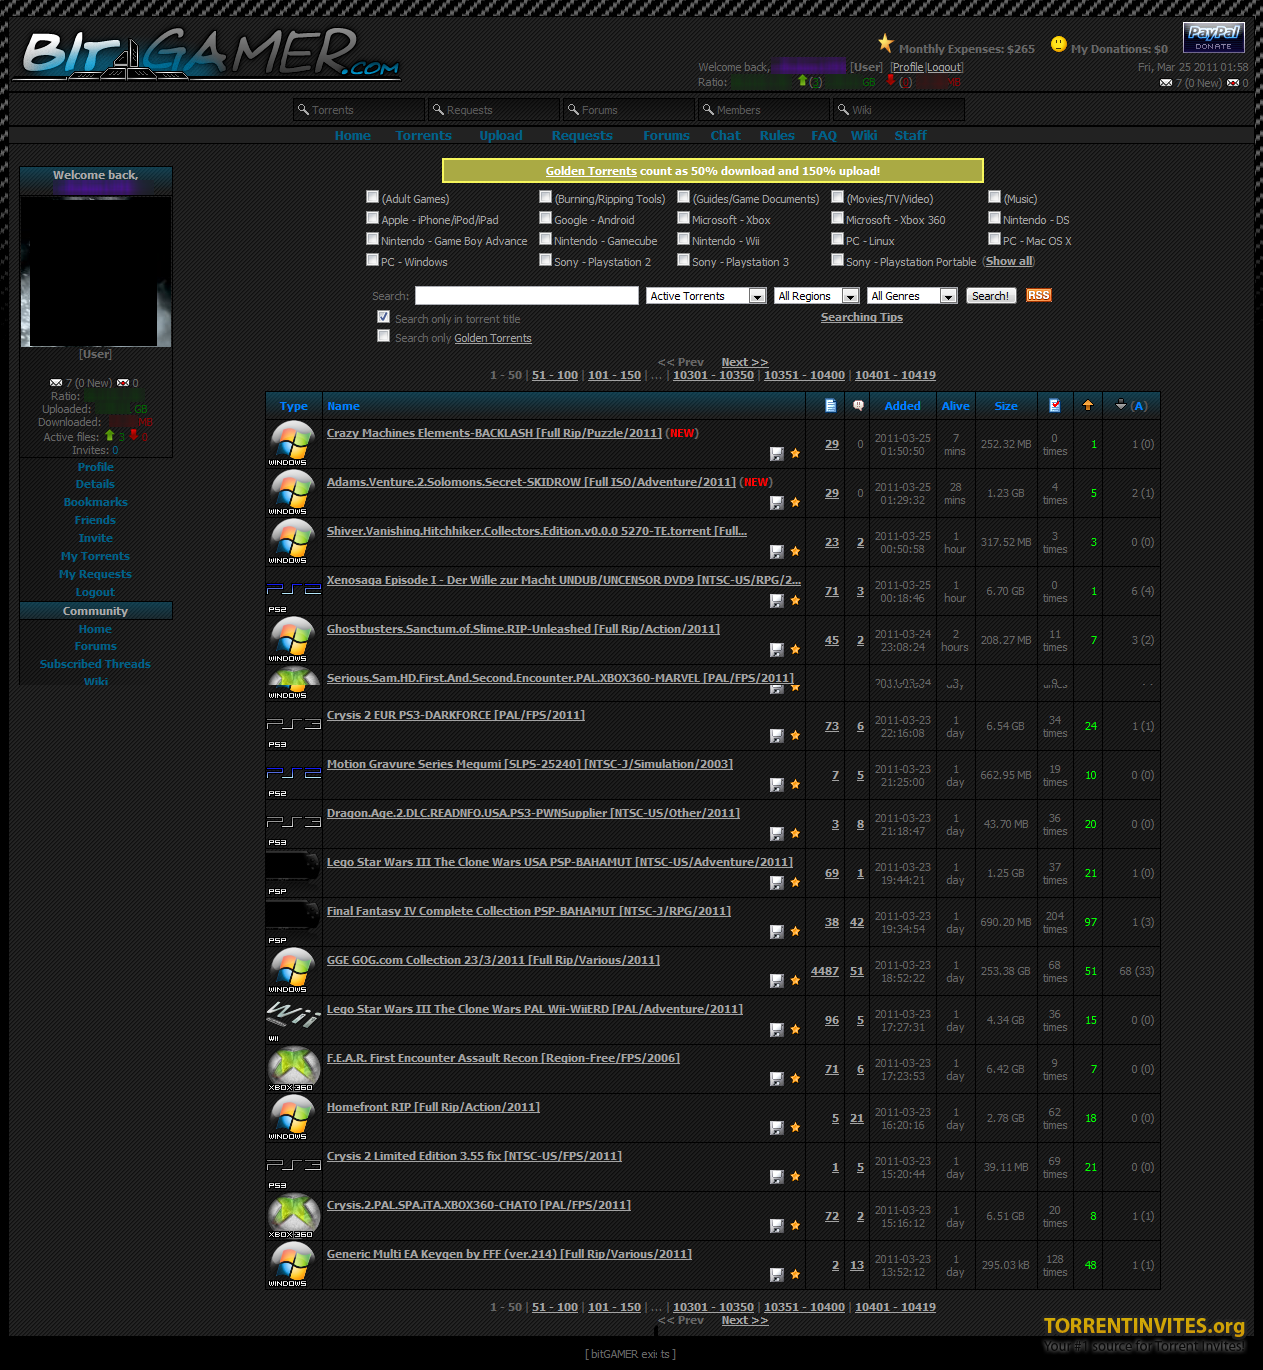This screenshot has width=1263, height=1370.
Task: Click the Xbox 360 type icon for Crysis.2.PAL.SPA.iTA
Action: point(292,1216)
